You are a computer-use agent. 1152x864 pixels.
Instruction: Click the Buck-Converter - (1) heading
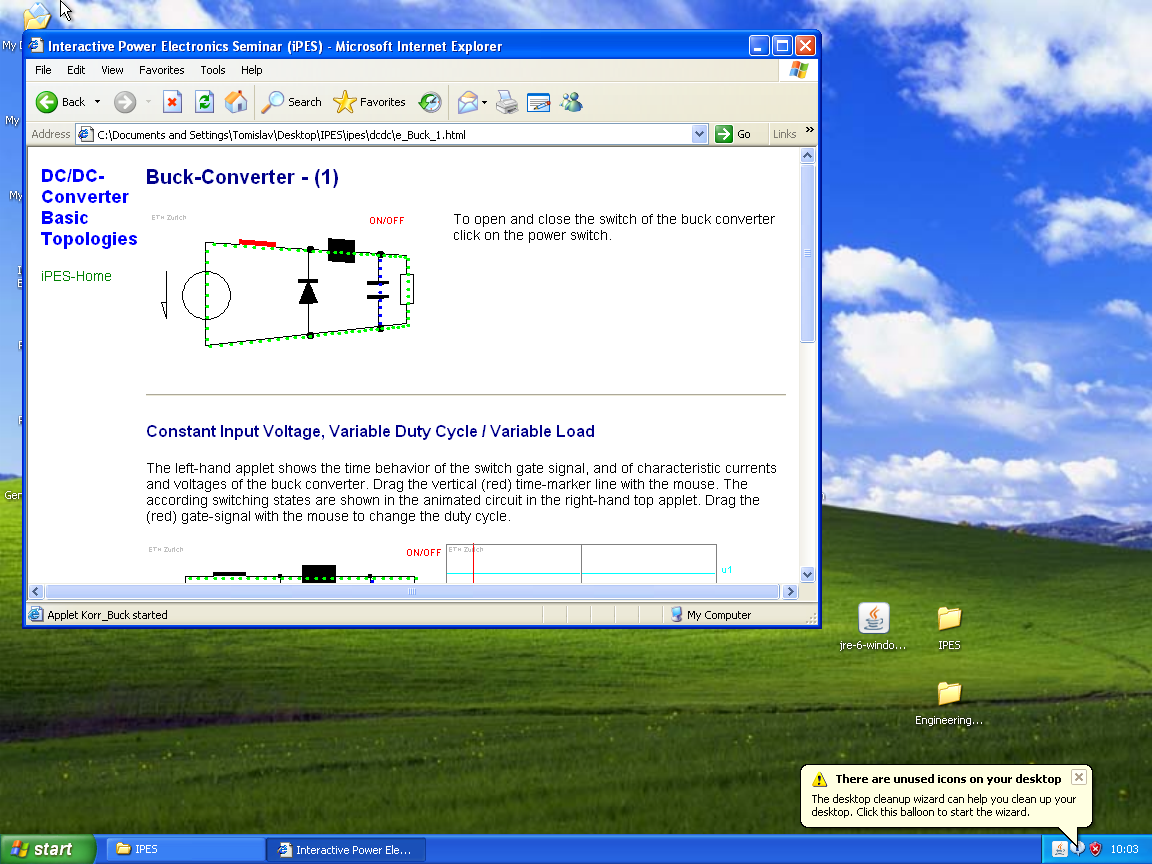pos(242,177)
